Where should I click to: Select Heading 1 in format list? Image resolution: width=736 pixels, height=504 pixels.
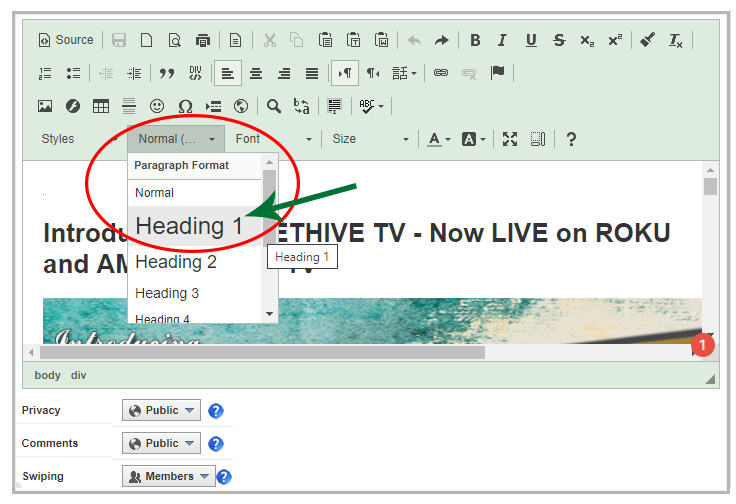click(x=194, y=226)
